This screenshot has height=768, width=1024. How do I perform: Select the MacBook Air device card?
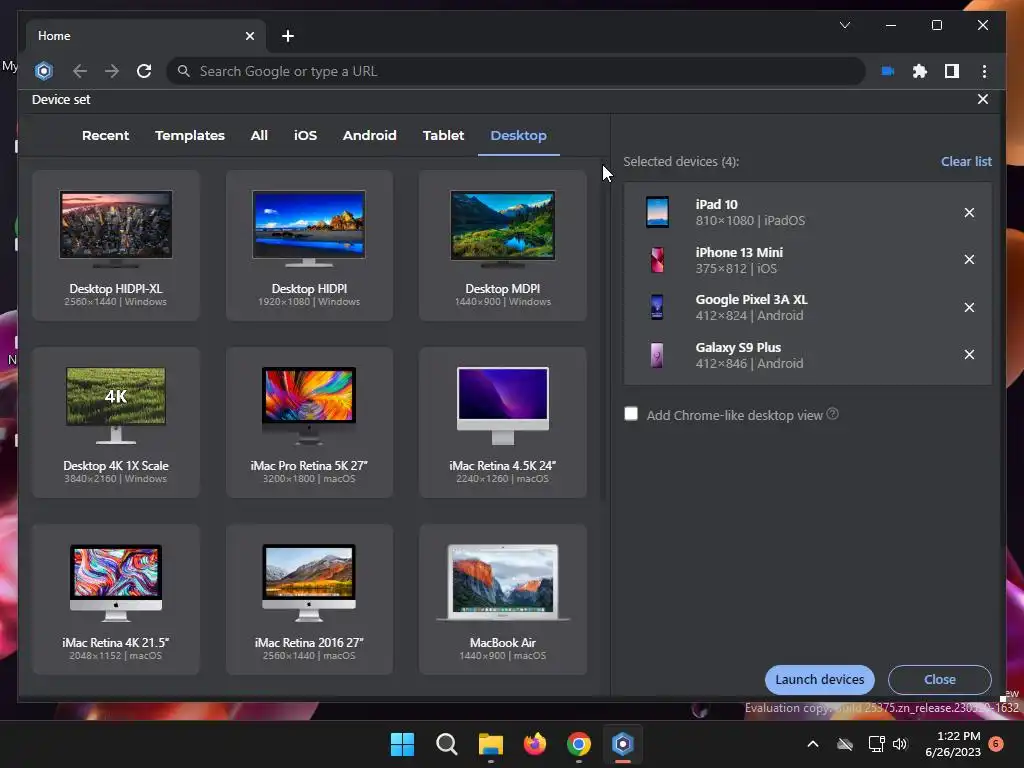(x=503, y=600)
